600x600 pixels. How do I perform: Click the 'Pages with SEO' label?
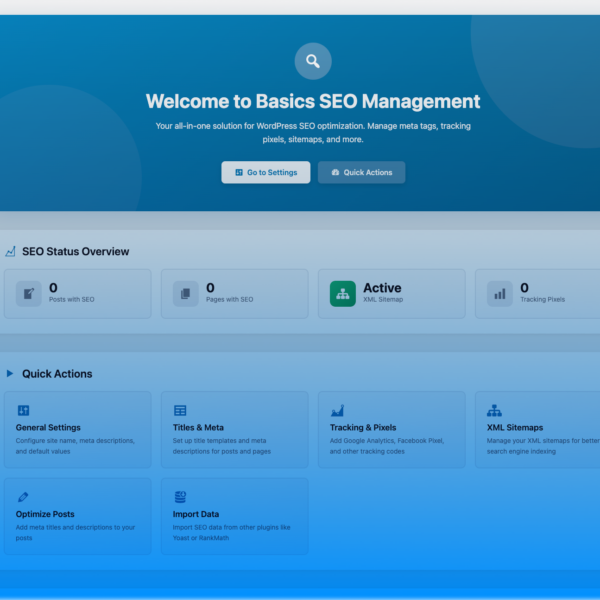point(230,300)
